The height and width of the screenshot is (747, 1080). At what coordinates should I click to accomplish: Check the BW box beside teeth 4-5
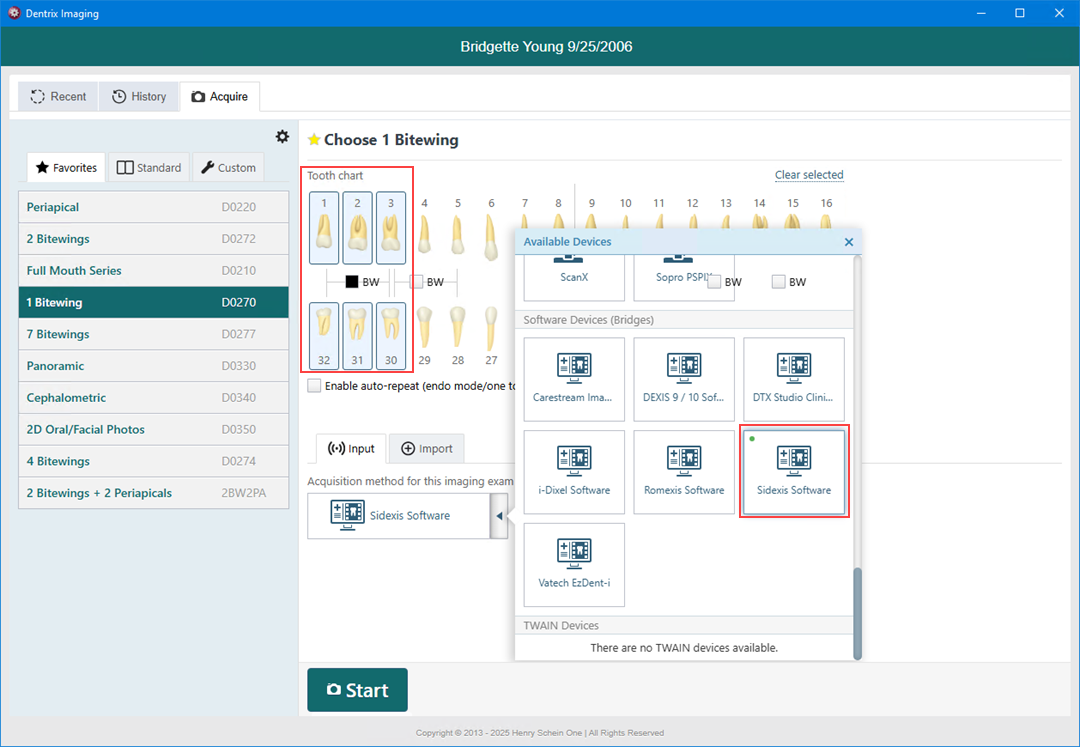point(417,282)
